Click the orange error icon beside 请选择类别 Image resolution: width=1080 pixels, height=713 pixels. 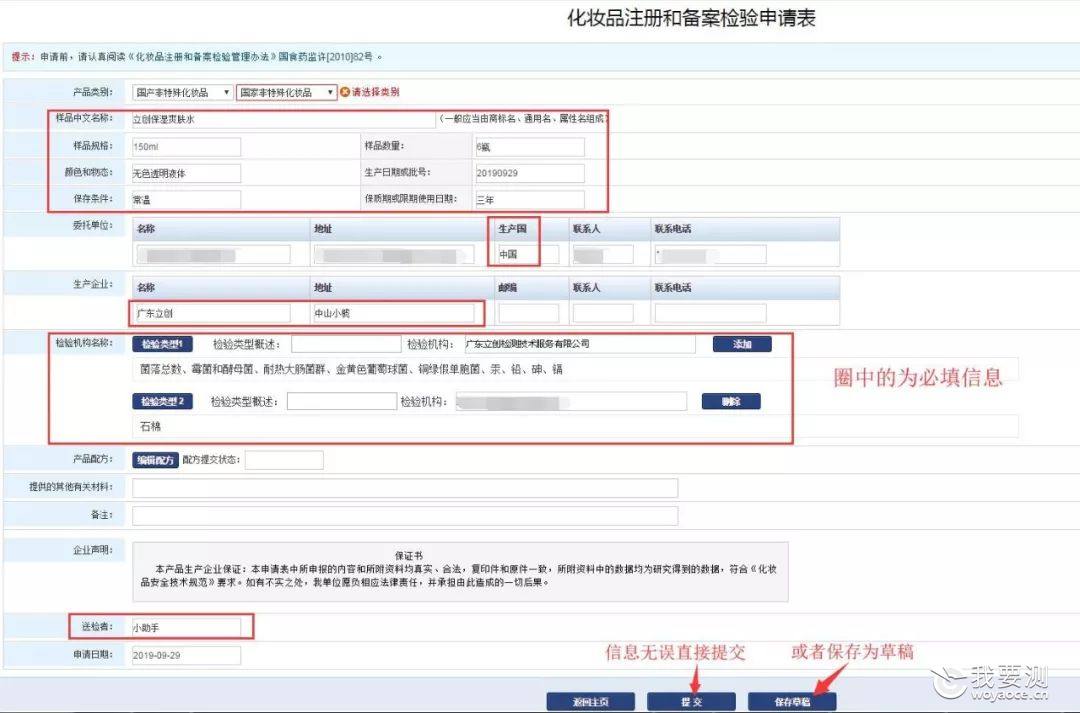coord(345,92)
